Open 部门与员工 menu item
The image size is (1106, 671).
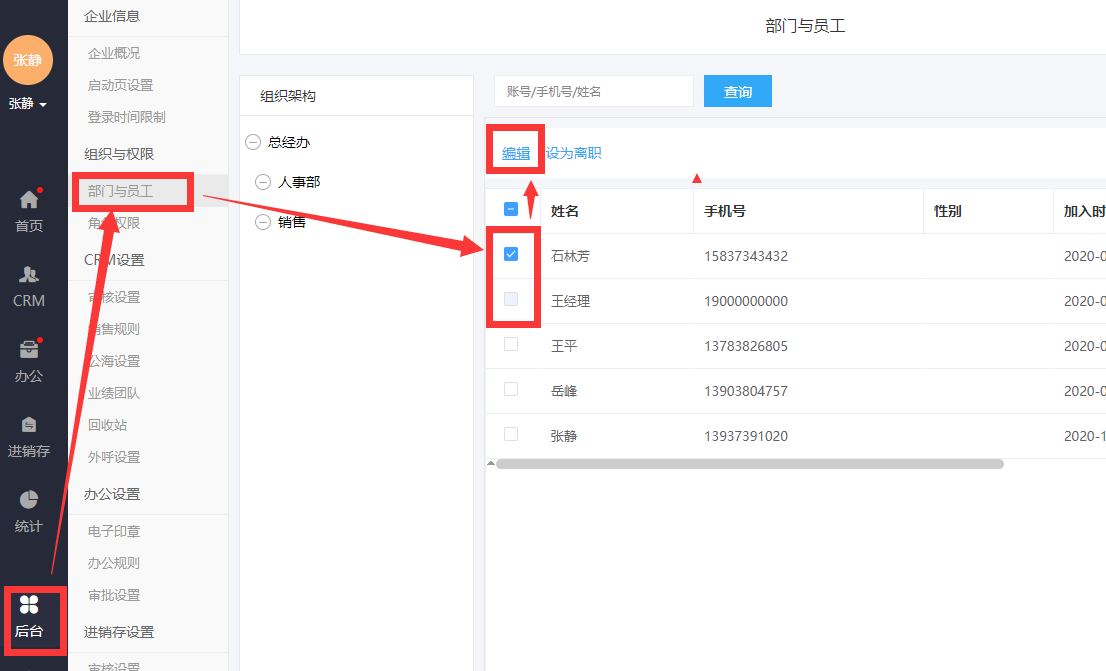click(121, 191)
